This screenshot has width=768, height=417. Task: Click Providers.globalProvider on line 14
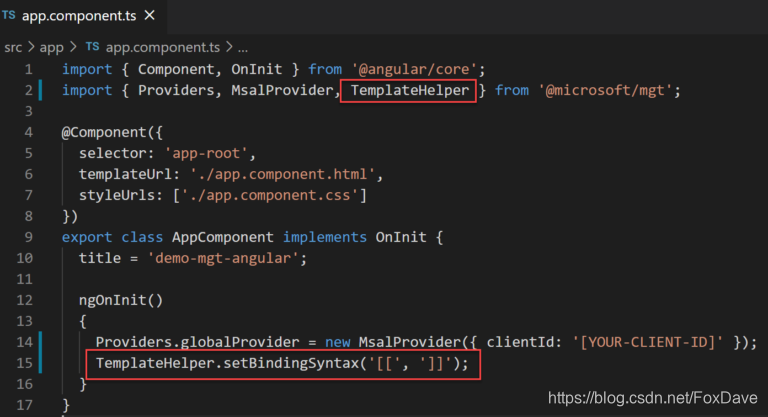pyautogui.click(x=197, y=342)
